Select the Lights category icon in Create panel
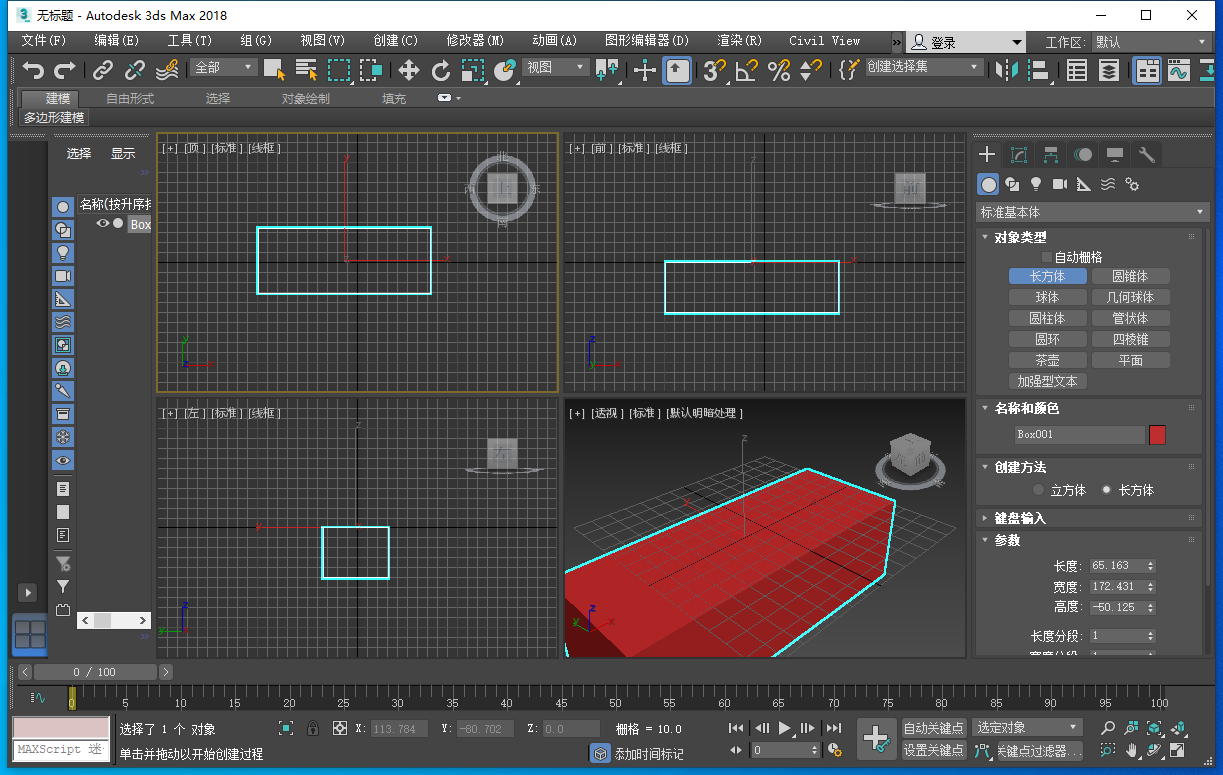Screen dimensions: 1223x775 (x=1036, y=184)
